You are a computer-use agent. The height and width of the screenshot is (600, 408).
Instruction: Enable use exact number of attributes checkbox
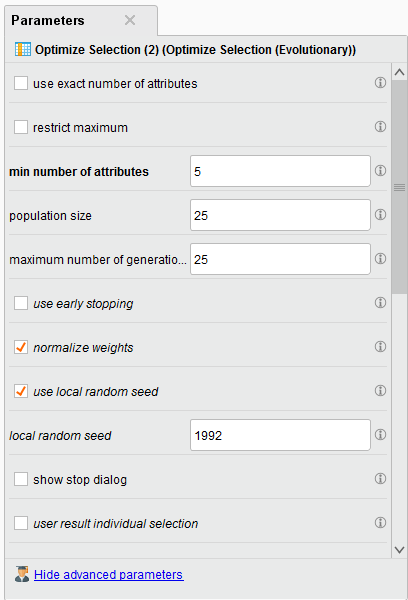click(x=21, y=83)
